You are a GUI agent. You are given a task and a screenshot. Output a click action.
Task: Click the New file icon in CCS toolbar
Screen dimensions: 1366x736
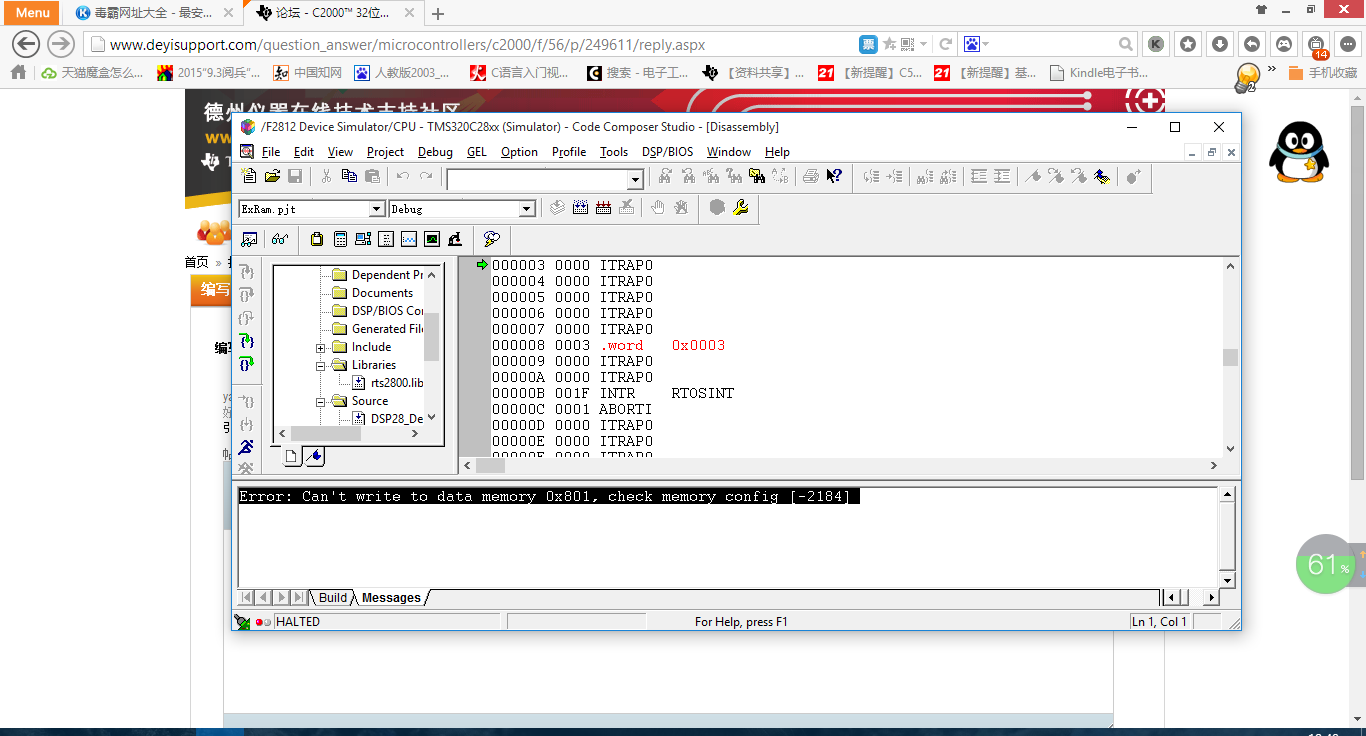(250, 177)
